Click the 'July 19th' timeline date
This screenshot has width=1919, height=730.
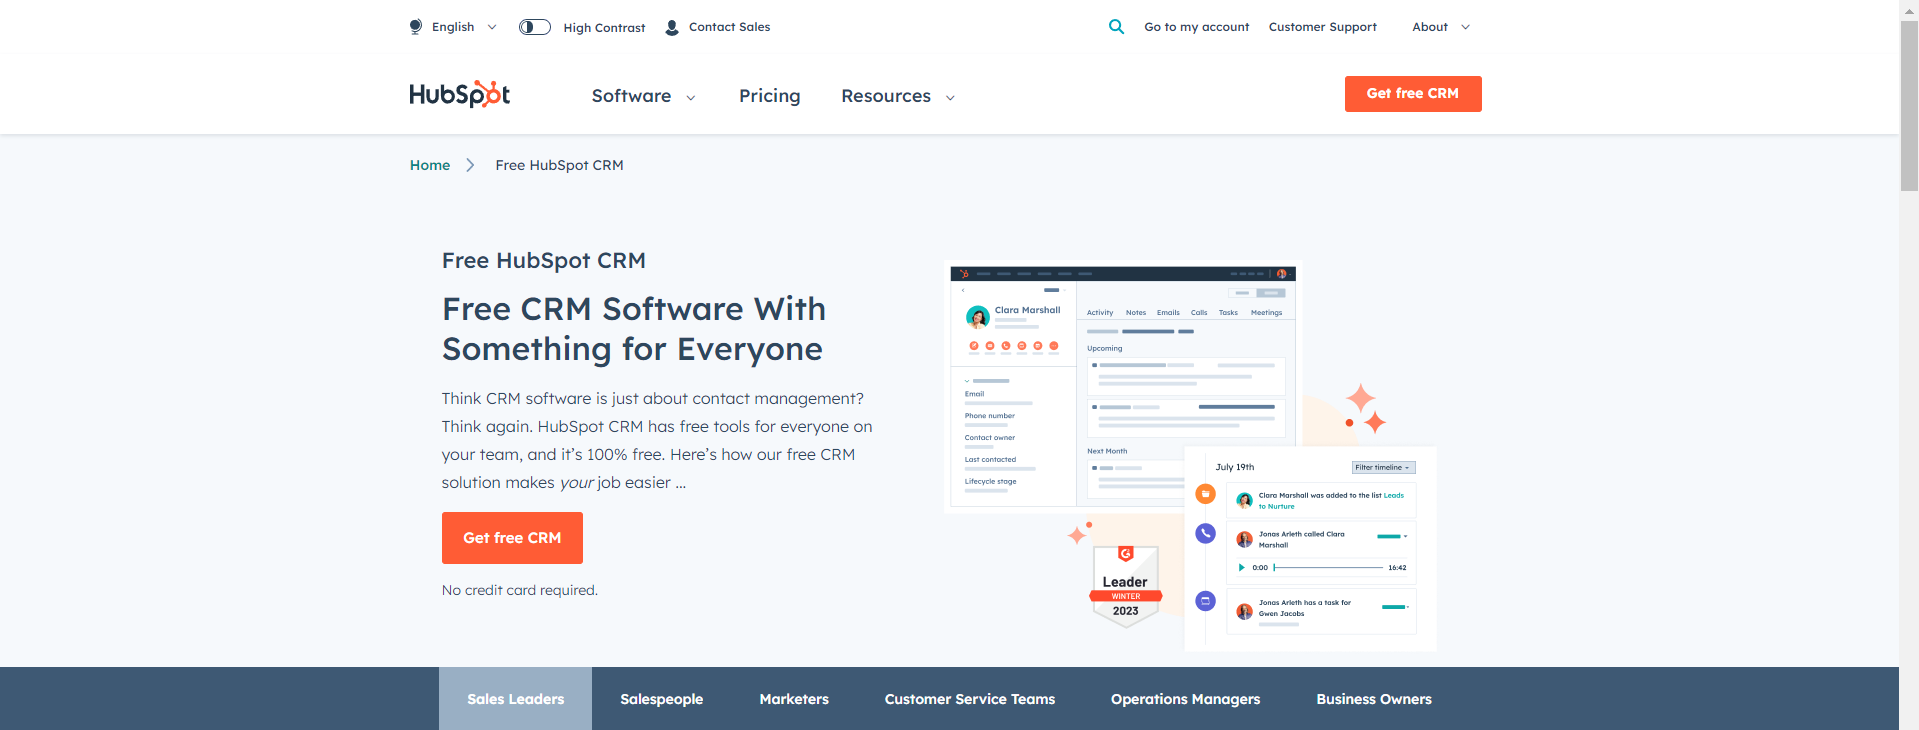click(x=1234, y=467)
